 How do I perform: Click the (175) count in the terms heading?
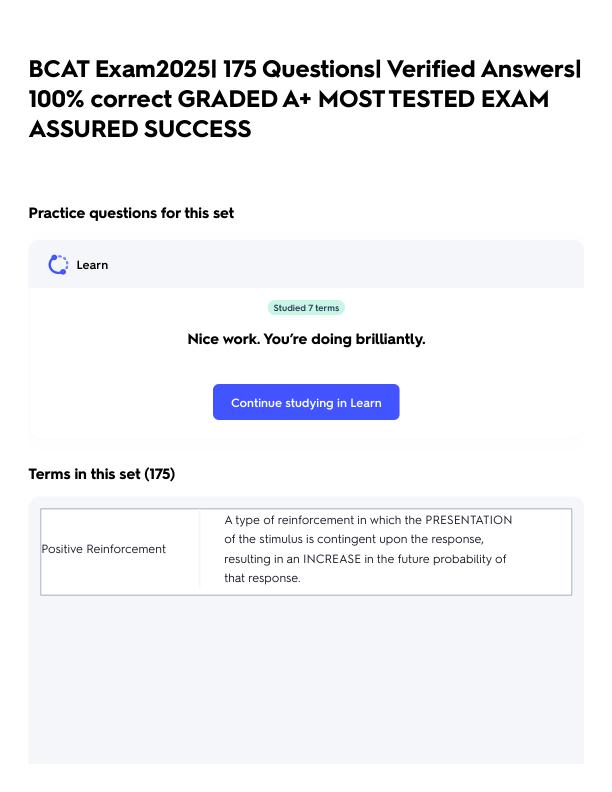tap(160, 474)
